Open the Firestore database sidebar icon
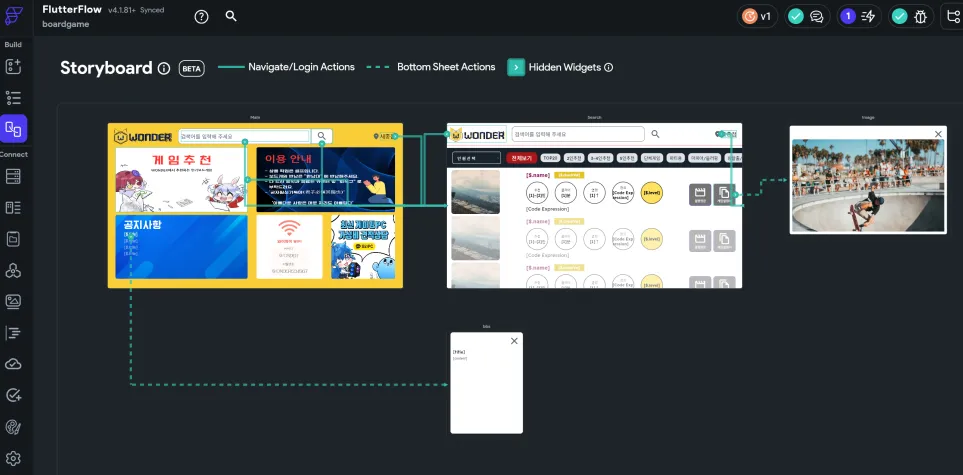 coord(14,176)
